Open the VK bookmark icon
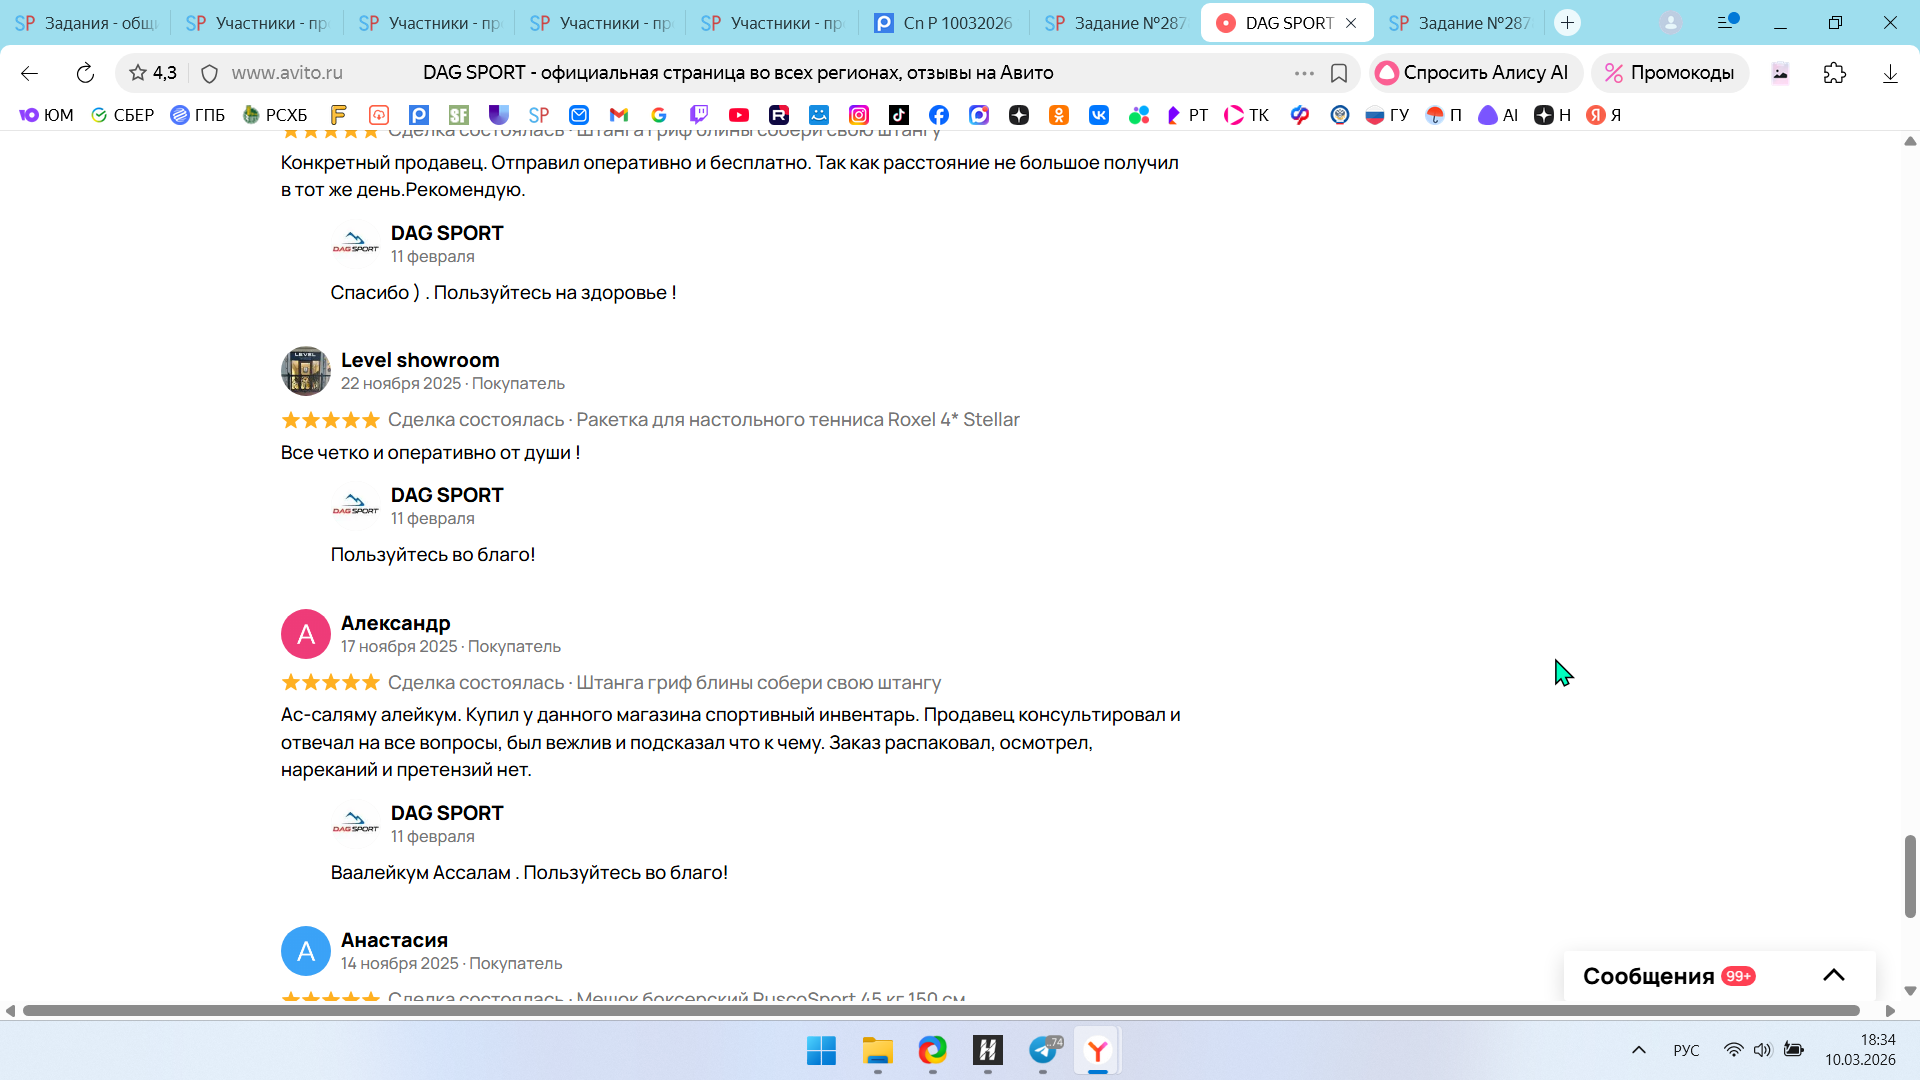This screenshot has width=1920, height=1080. [1099, 115]
